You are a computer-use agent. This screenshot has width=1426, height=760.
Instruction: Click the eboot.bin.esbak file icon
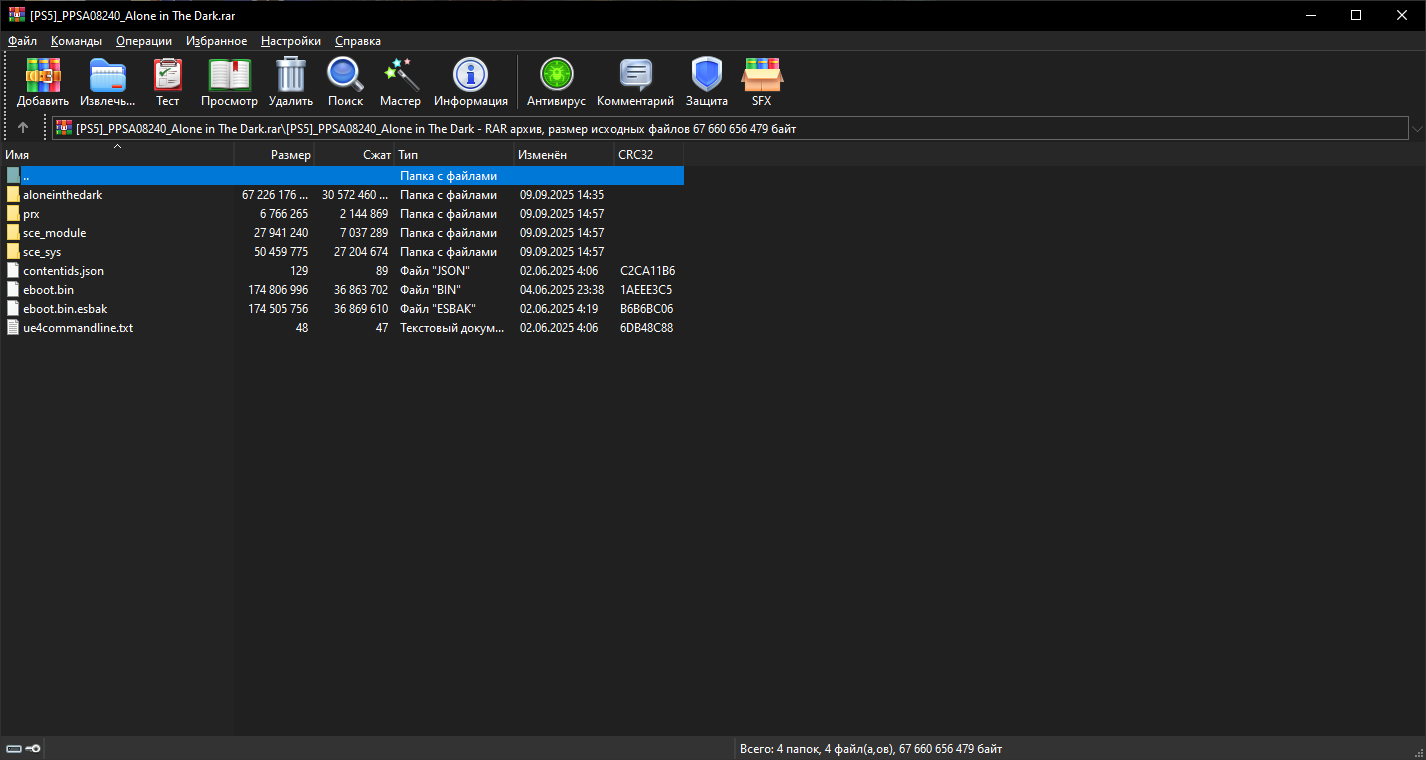(13, 309)
